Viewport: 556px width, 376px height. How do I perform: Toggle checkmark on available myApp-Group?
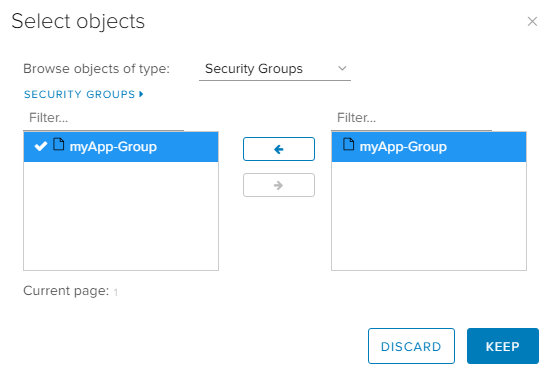pyautogui.click(x=41, y=146)
